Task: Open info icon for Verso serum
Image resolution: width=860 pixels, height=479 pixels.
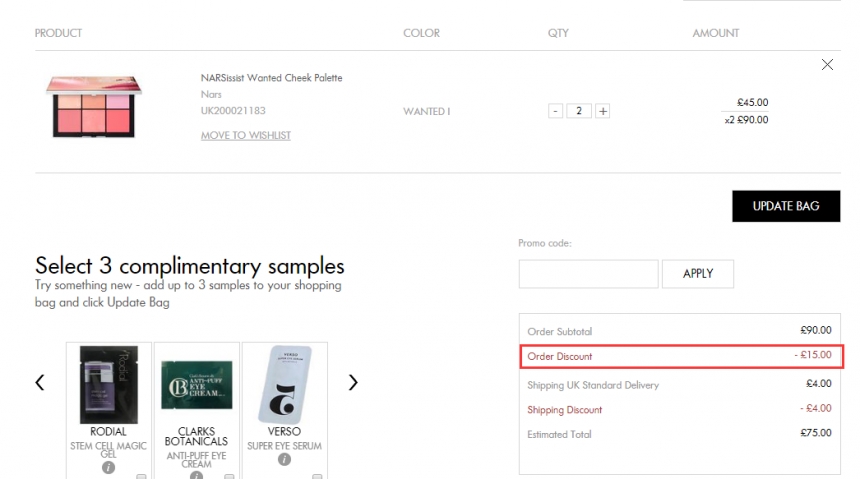Action: click(x=284, y=459)
